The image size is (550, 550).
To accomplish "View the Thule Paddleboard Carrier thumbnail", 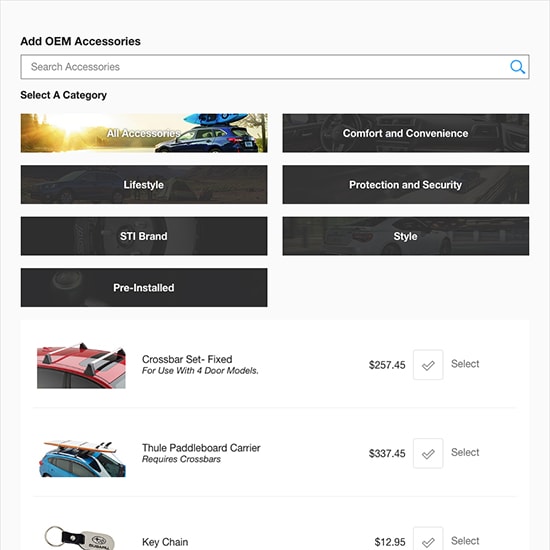I will [x=82, y=459].
